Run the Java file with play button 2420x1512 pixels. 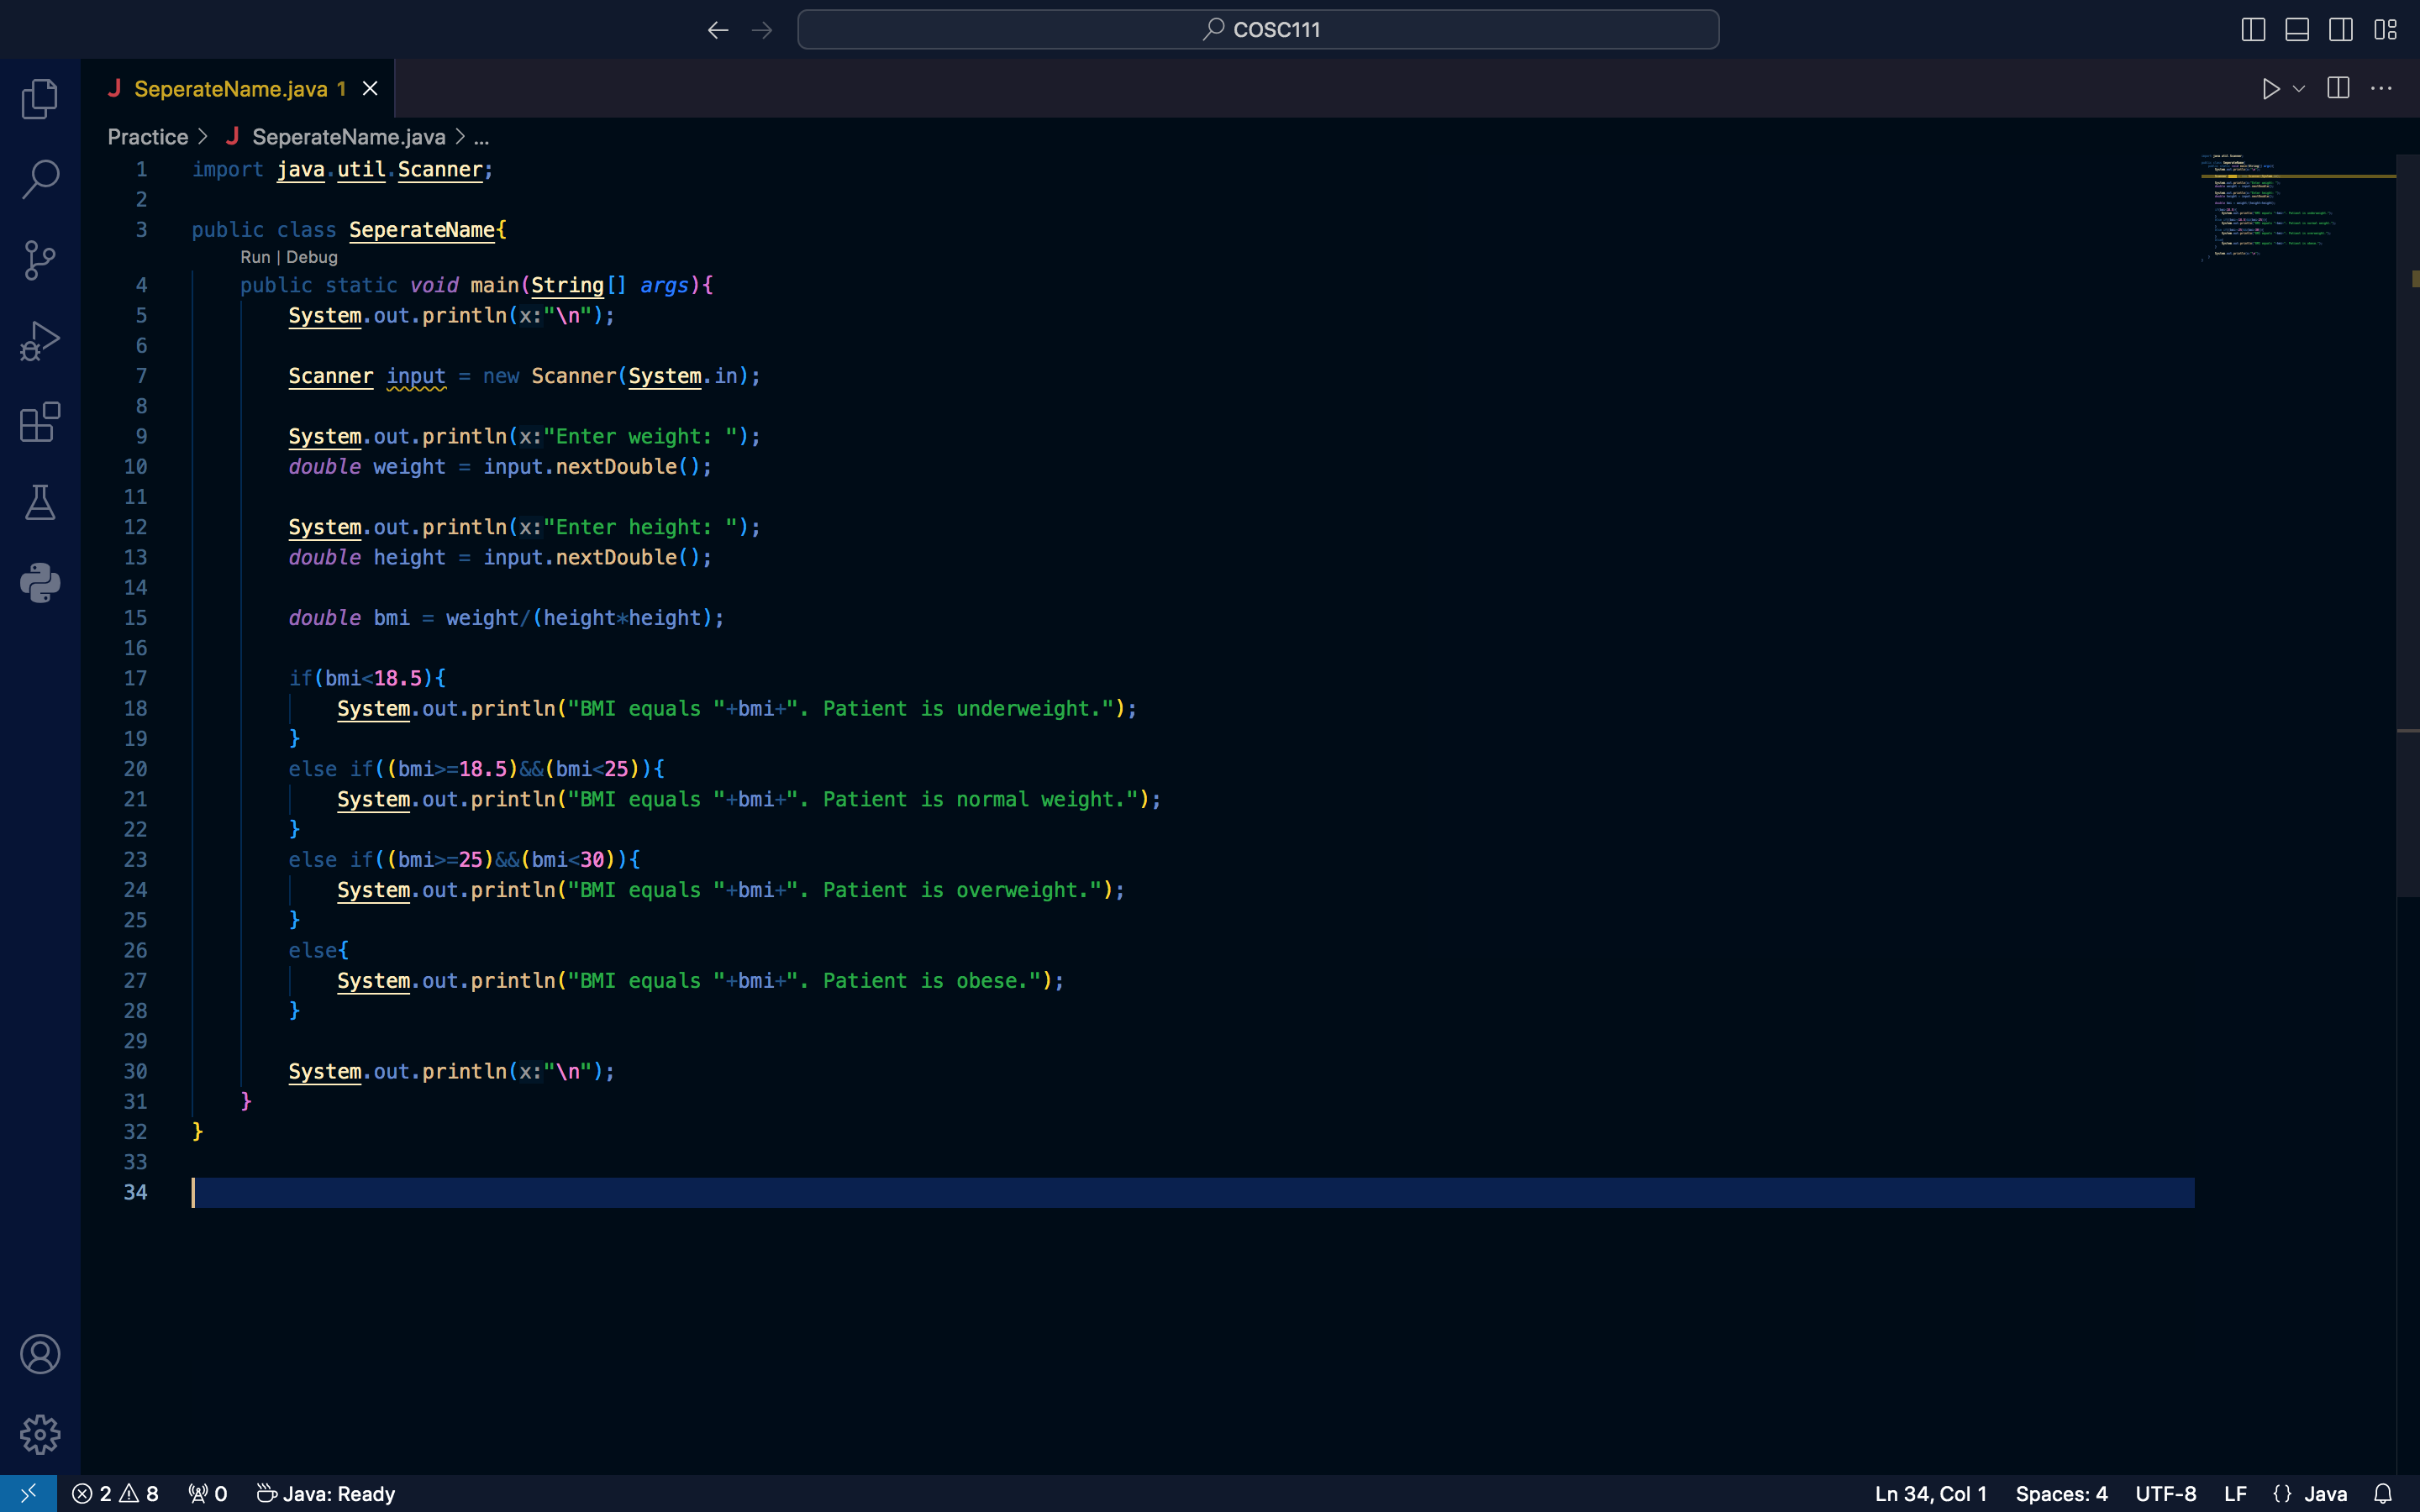pyautogui.click(x=2271, y=89)
